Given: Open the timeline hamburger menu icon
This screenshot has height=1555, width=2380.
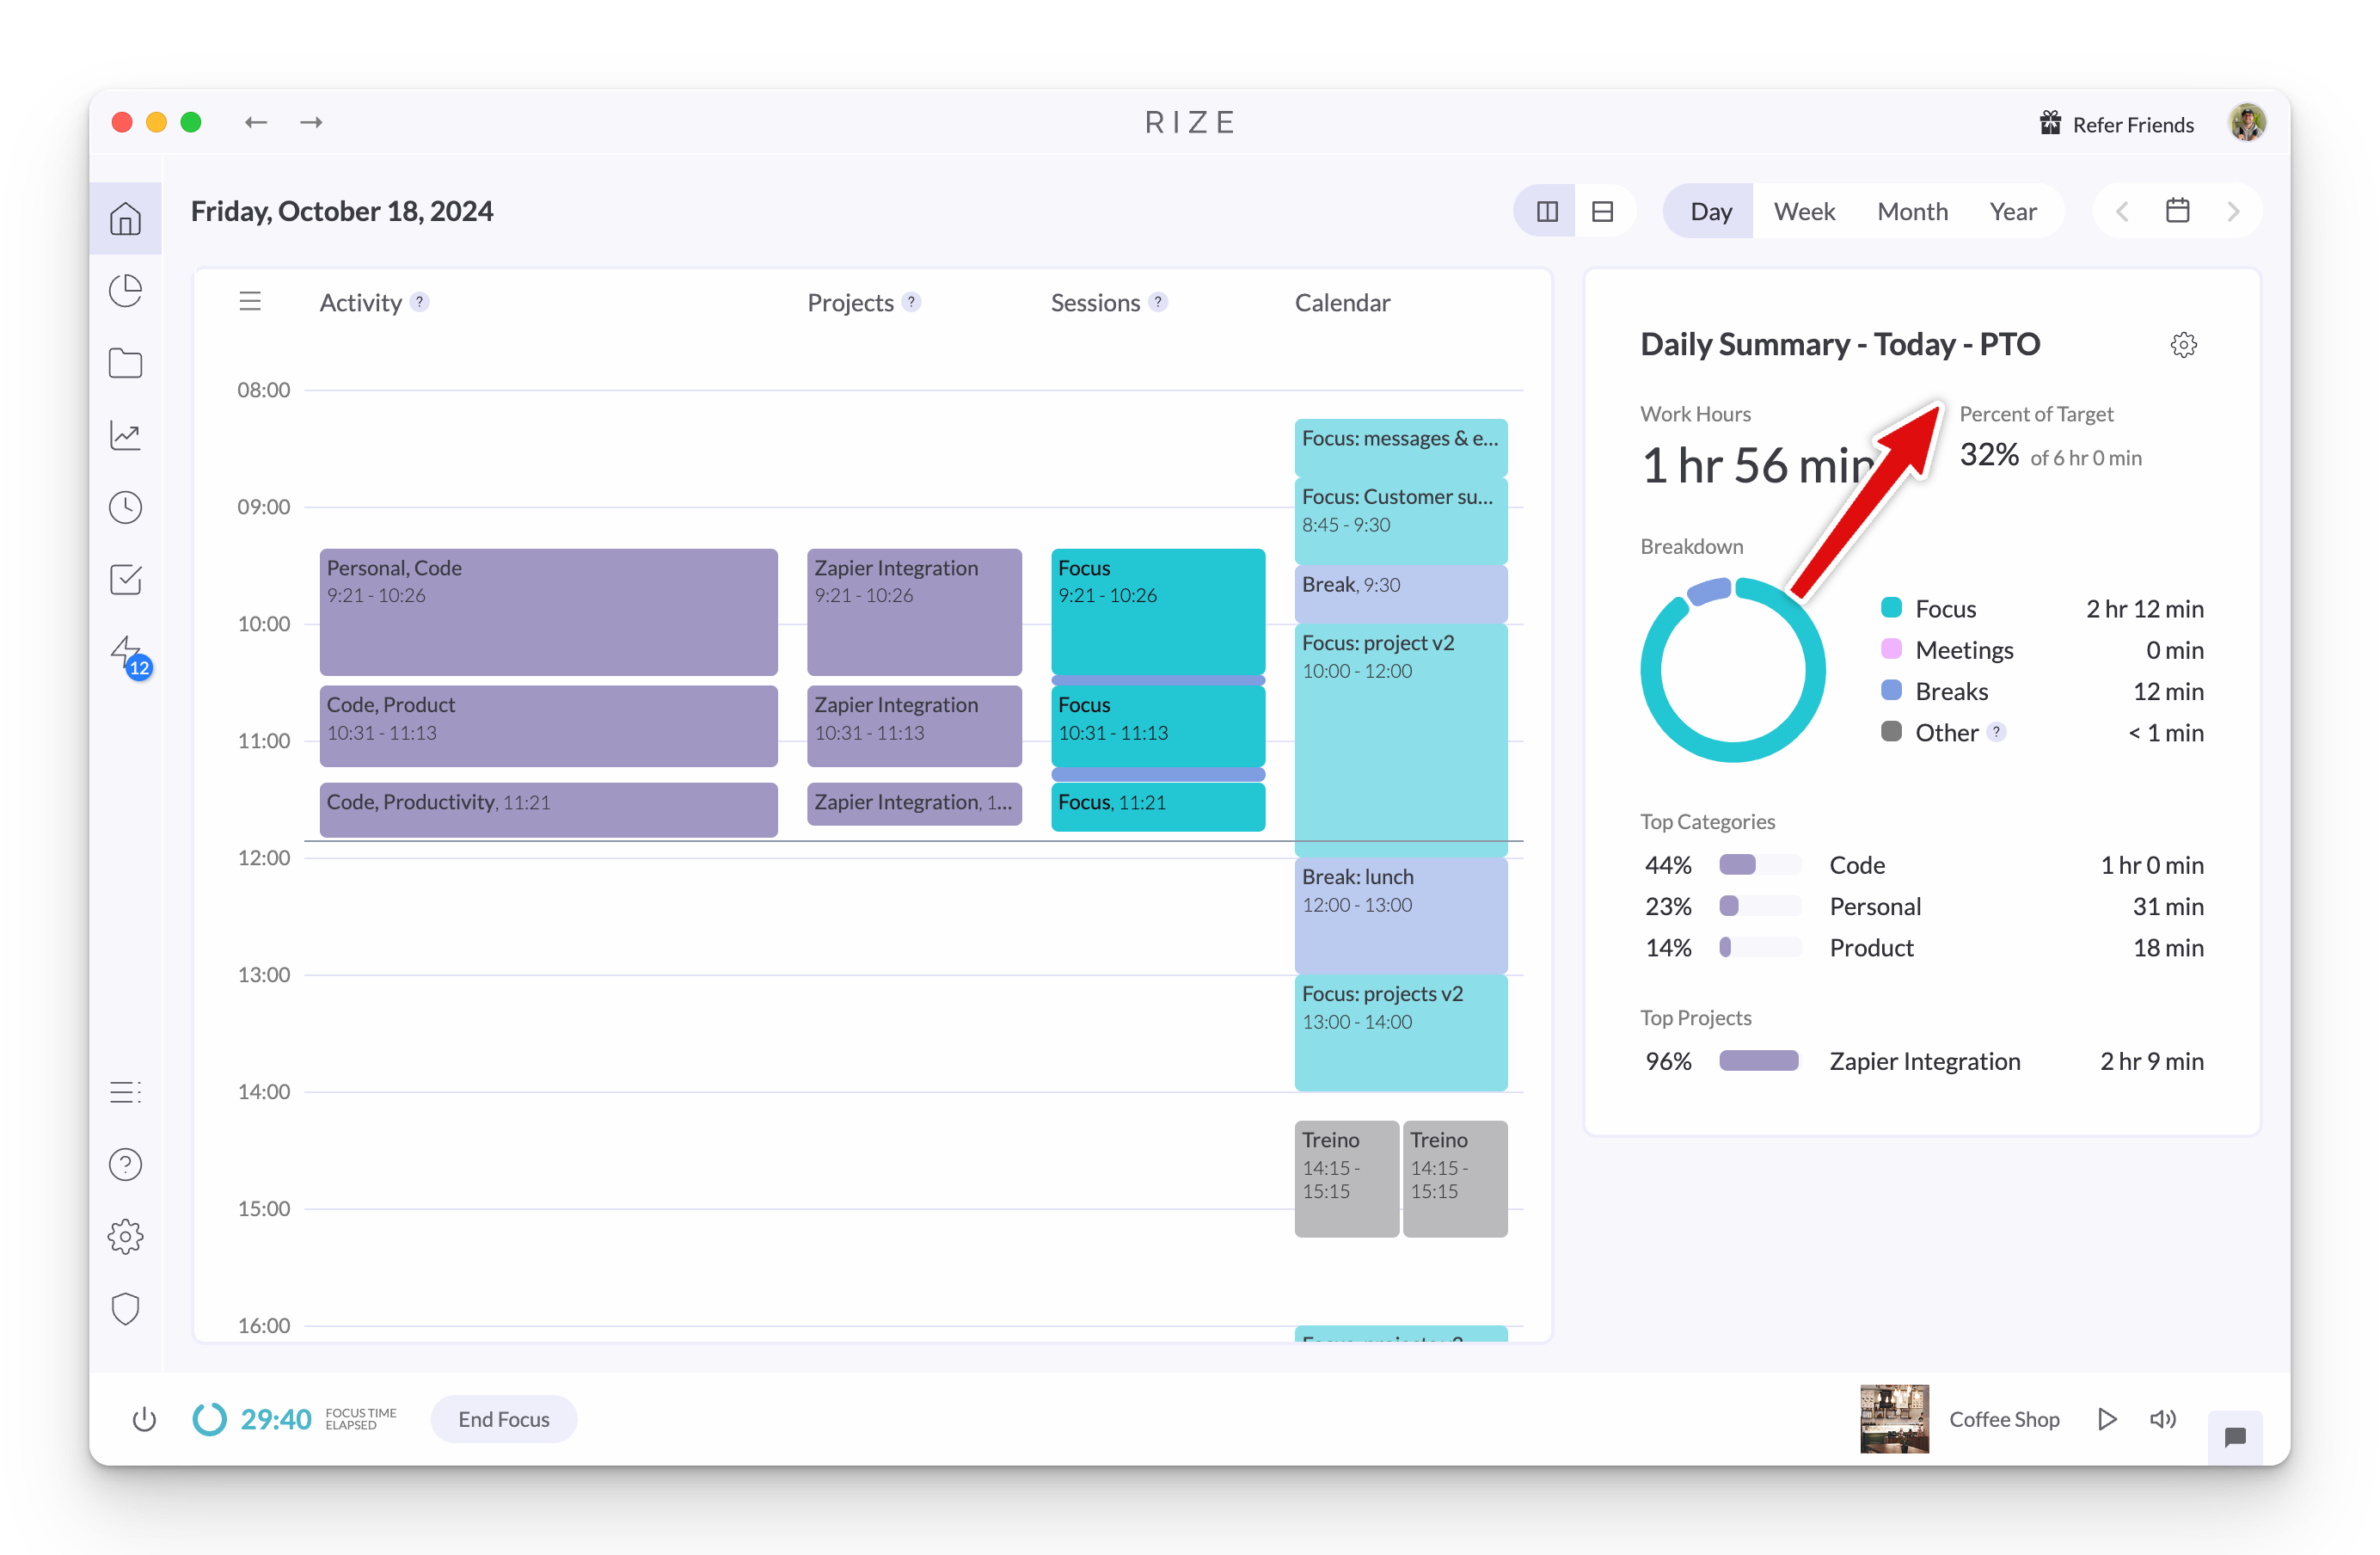Looking at the screenshot, I should [x=250, y=301].
